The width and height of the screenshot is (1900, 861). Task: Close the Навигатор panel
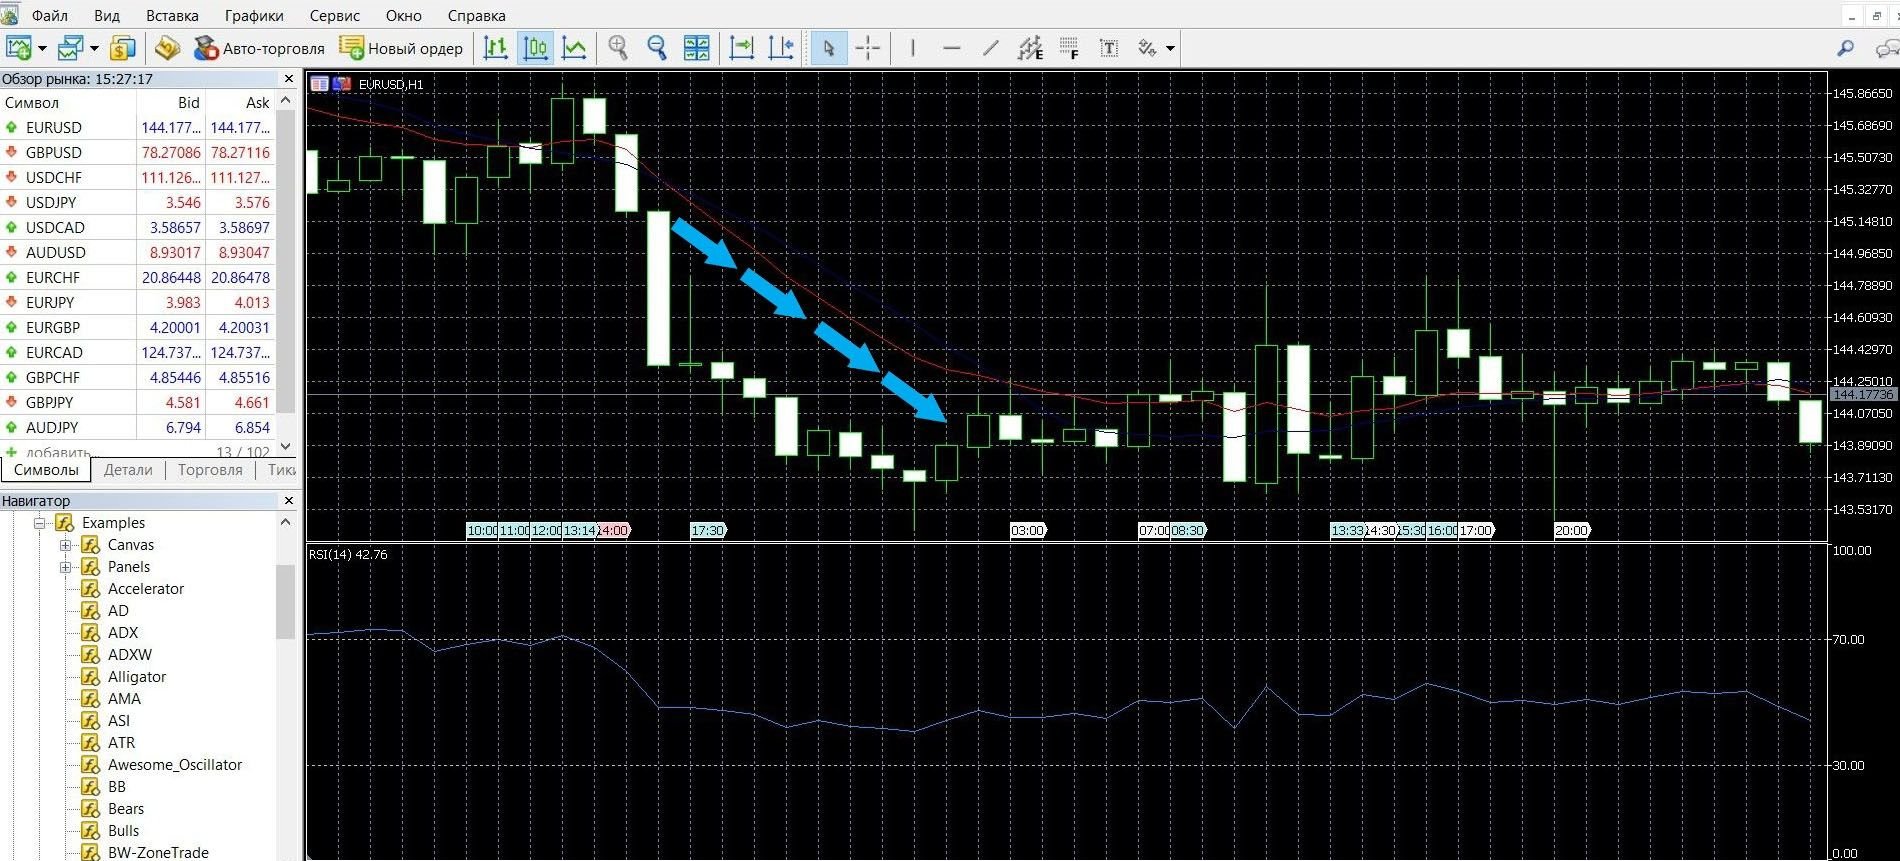point(289,501)
